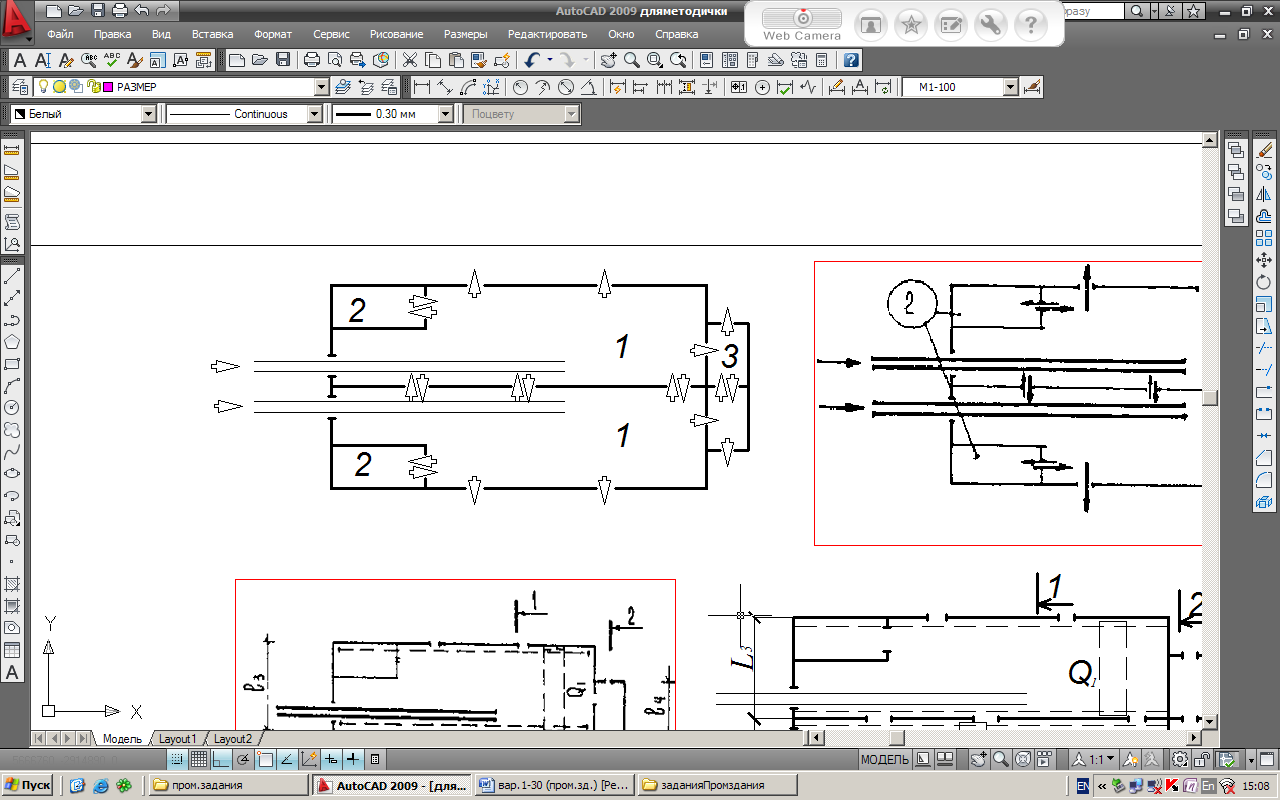
Task: Expand the color dropdown showing Белый
Action: pyautogui.click(x=149, y=114)
